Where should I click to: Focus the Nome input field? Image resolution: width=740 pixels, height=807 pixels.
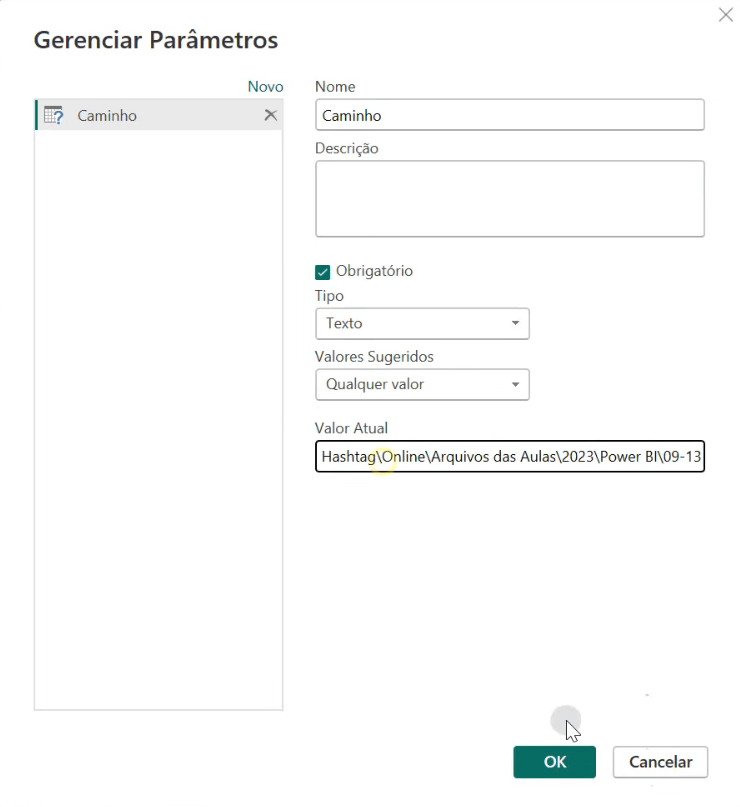tap(509, 115)
